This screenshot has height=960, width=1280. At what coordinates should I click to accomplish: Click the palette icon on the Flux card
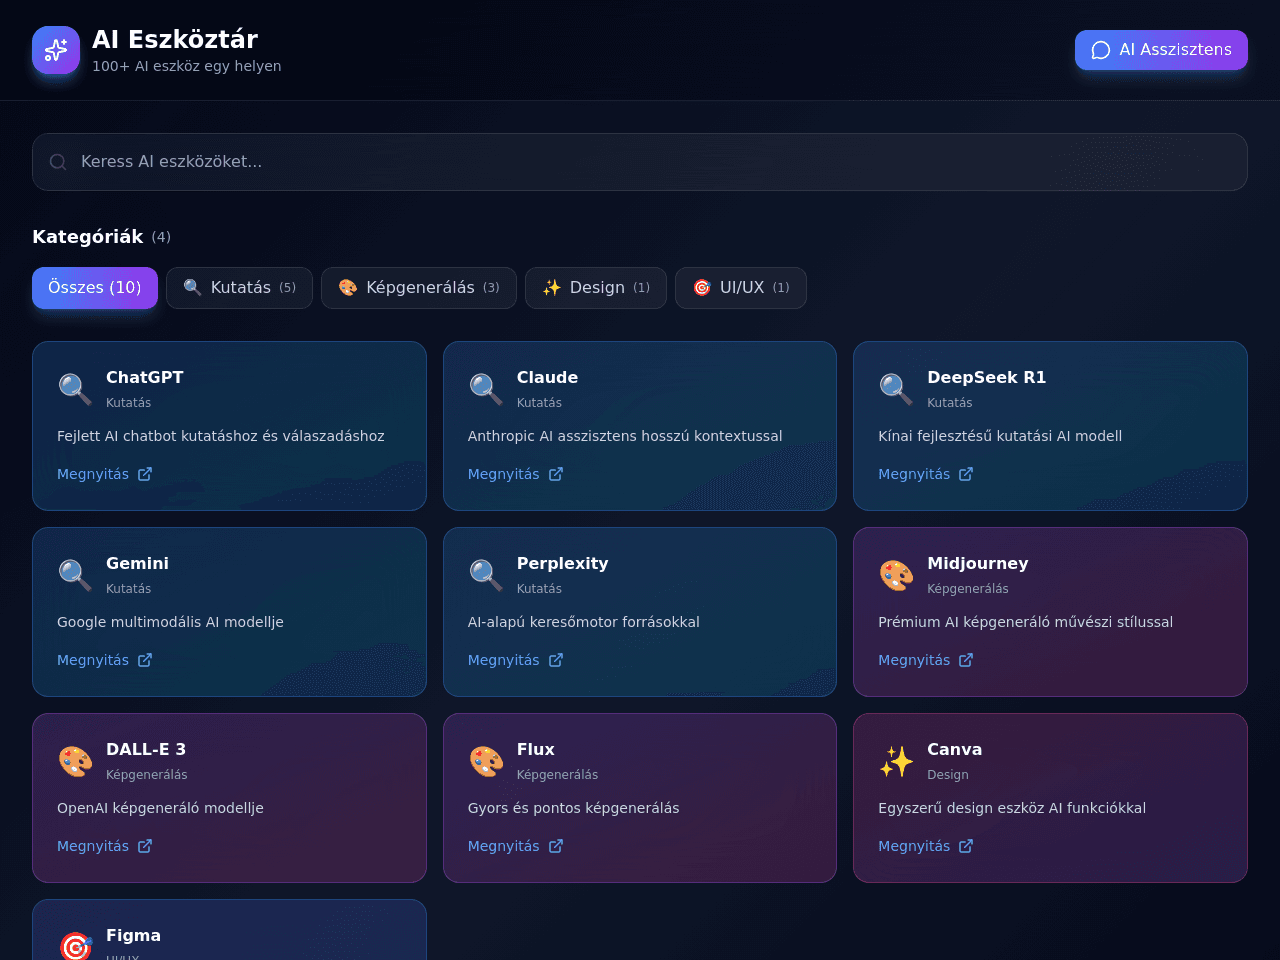pos(486,760)
